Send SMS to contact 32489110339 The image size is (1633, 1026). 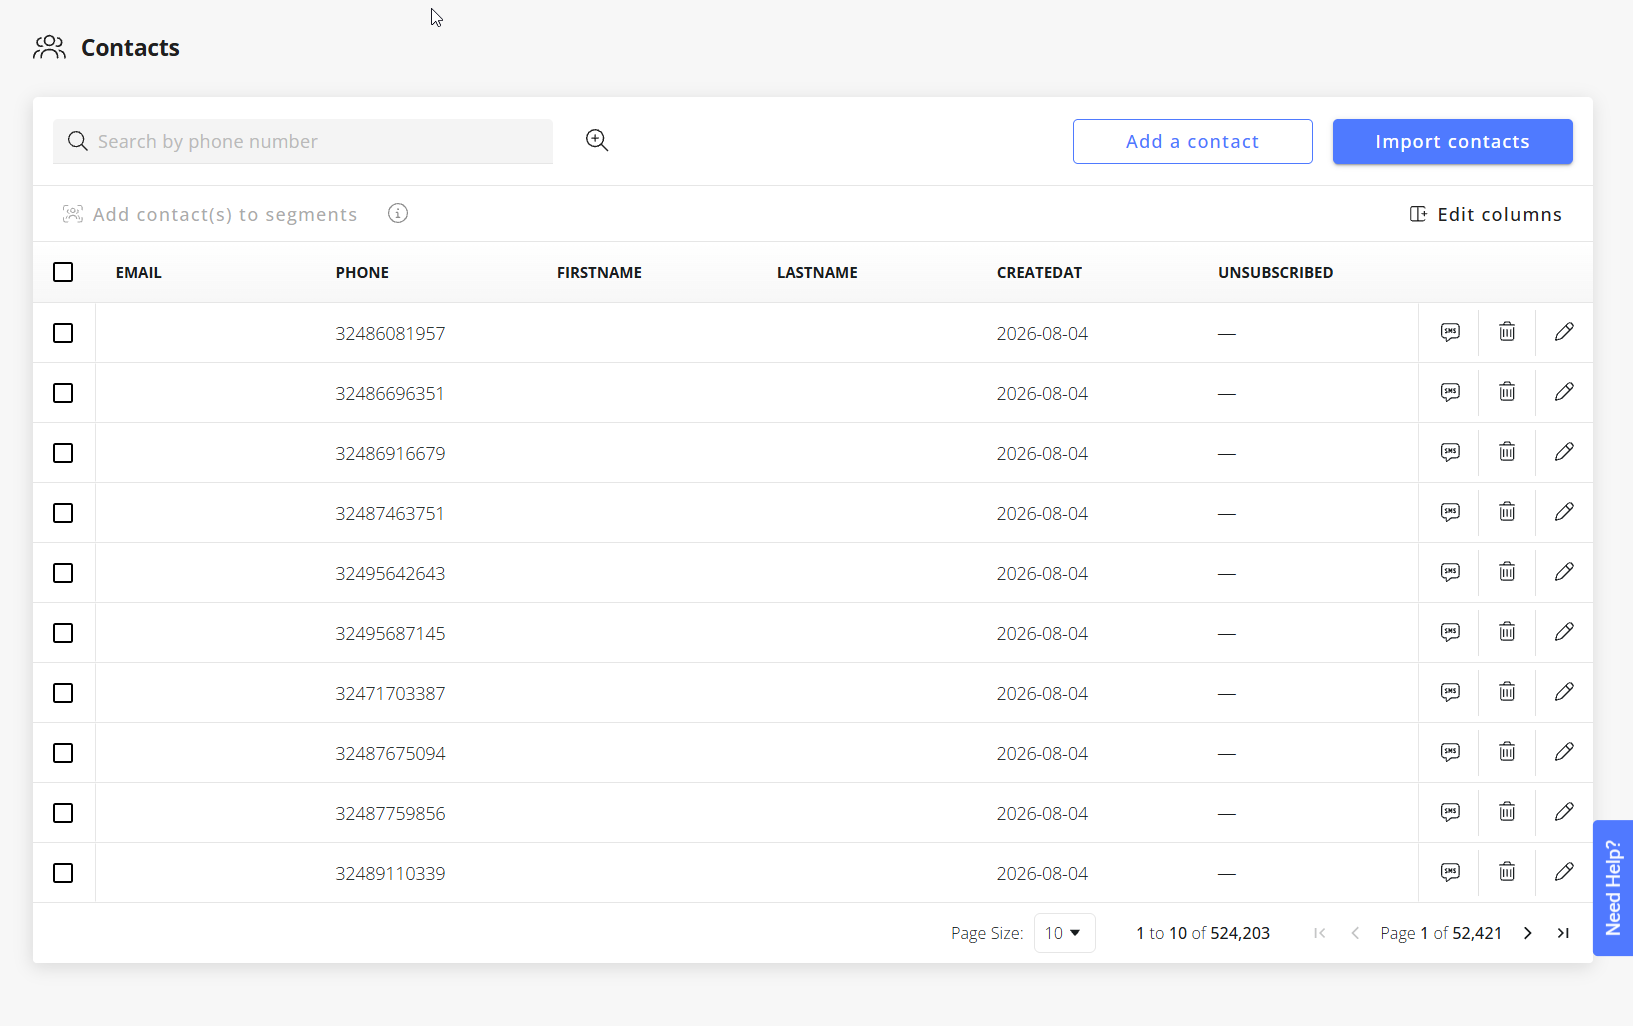tap(1450, 872)
